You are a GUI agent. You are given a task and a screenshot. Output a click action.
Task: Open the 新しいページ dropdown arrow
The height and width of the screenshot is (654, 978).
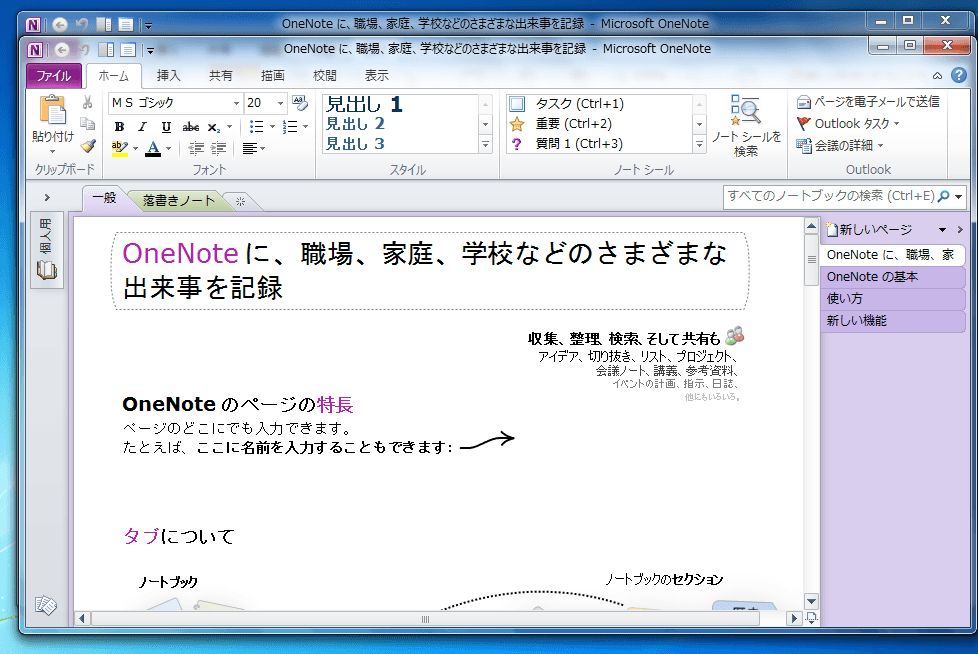click(x=942, y=230)
